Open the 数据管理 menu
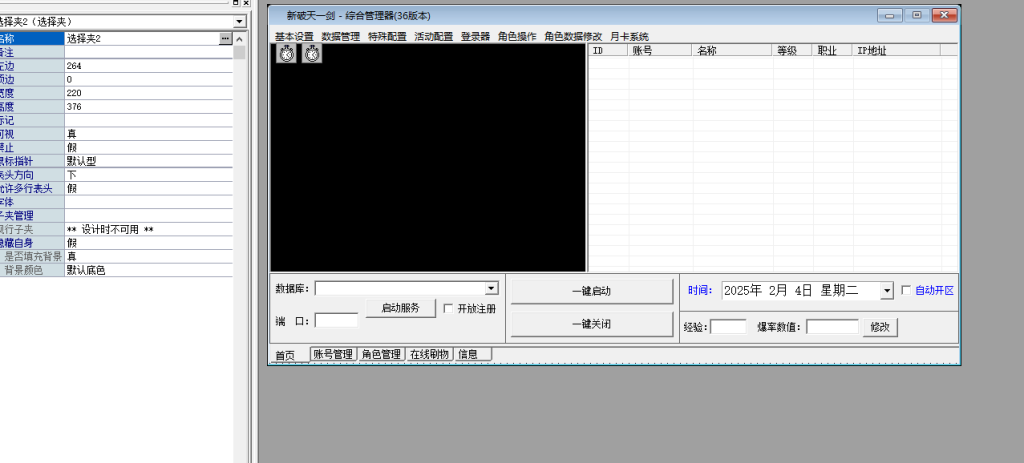1024x463 pixels. 341,37
